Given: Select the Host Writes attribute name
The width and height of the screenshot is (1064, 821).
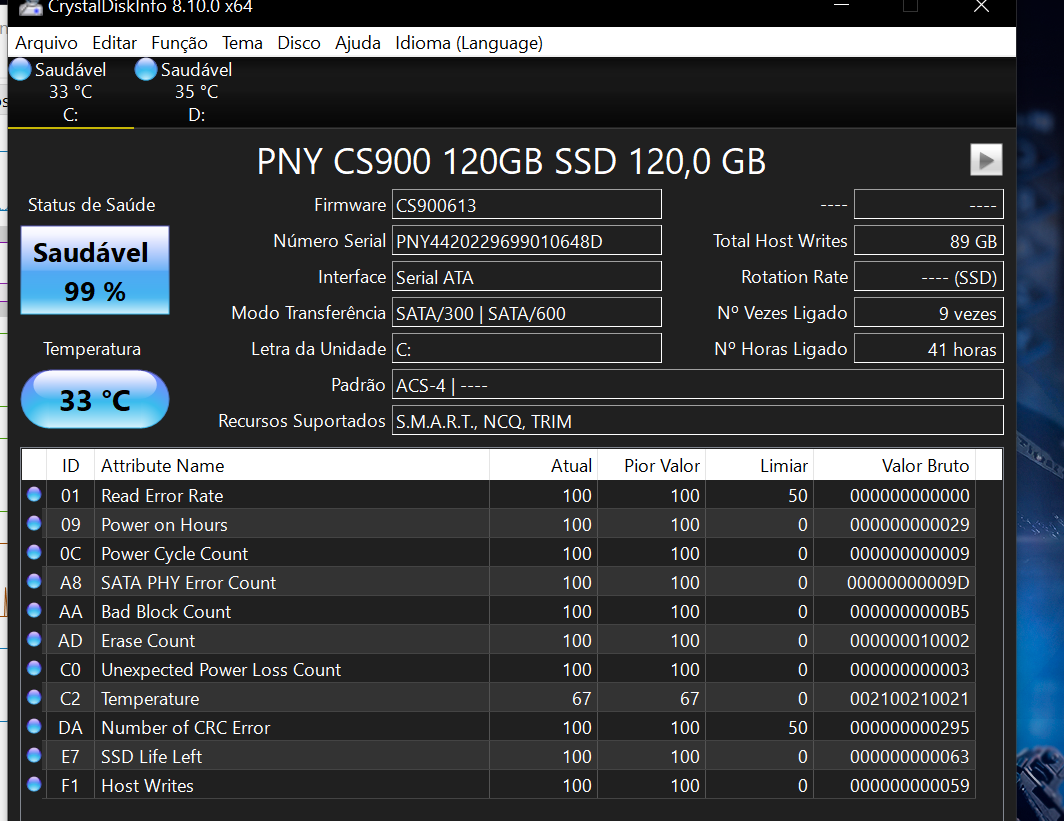Looking at the screenshot, I should 147,786.
